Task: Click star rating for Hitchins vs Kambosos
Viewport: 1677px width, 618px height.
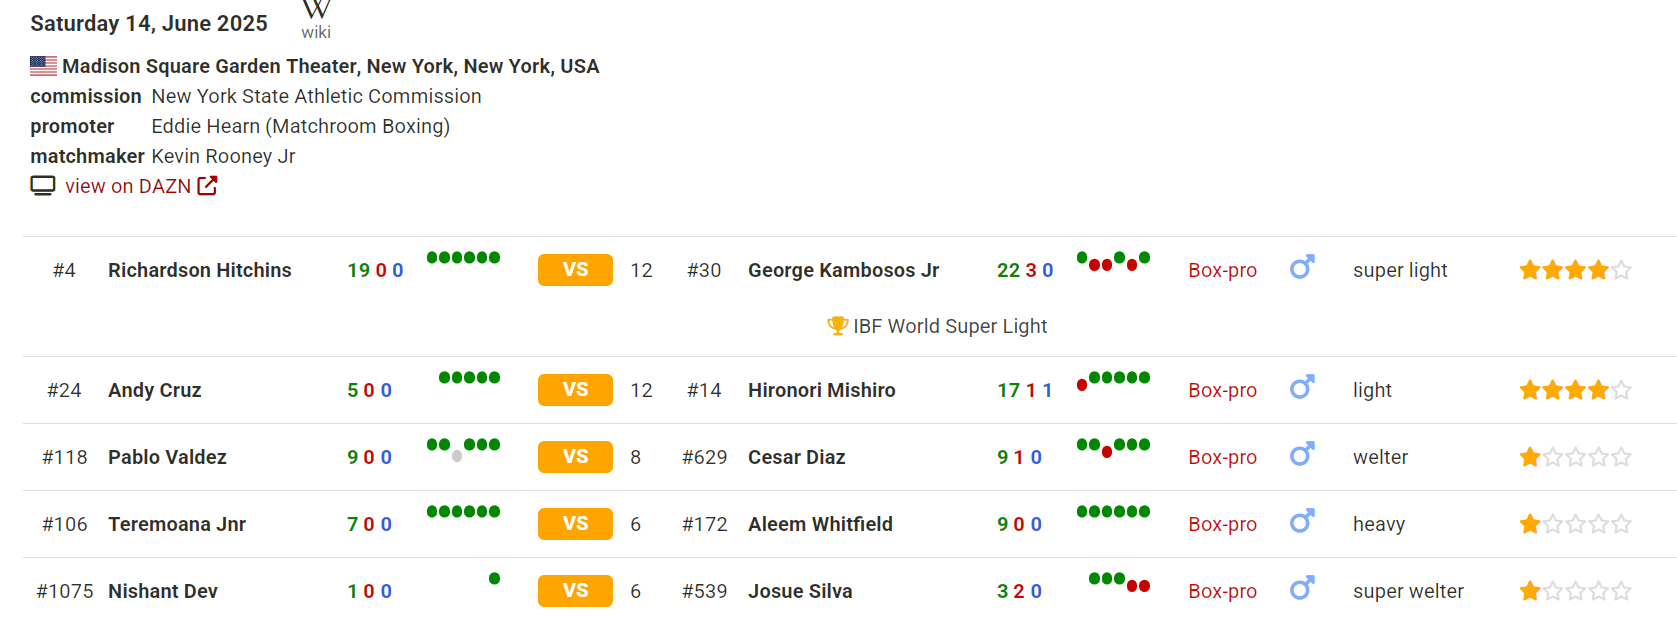Action: click(x=1575, y=270)
